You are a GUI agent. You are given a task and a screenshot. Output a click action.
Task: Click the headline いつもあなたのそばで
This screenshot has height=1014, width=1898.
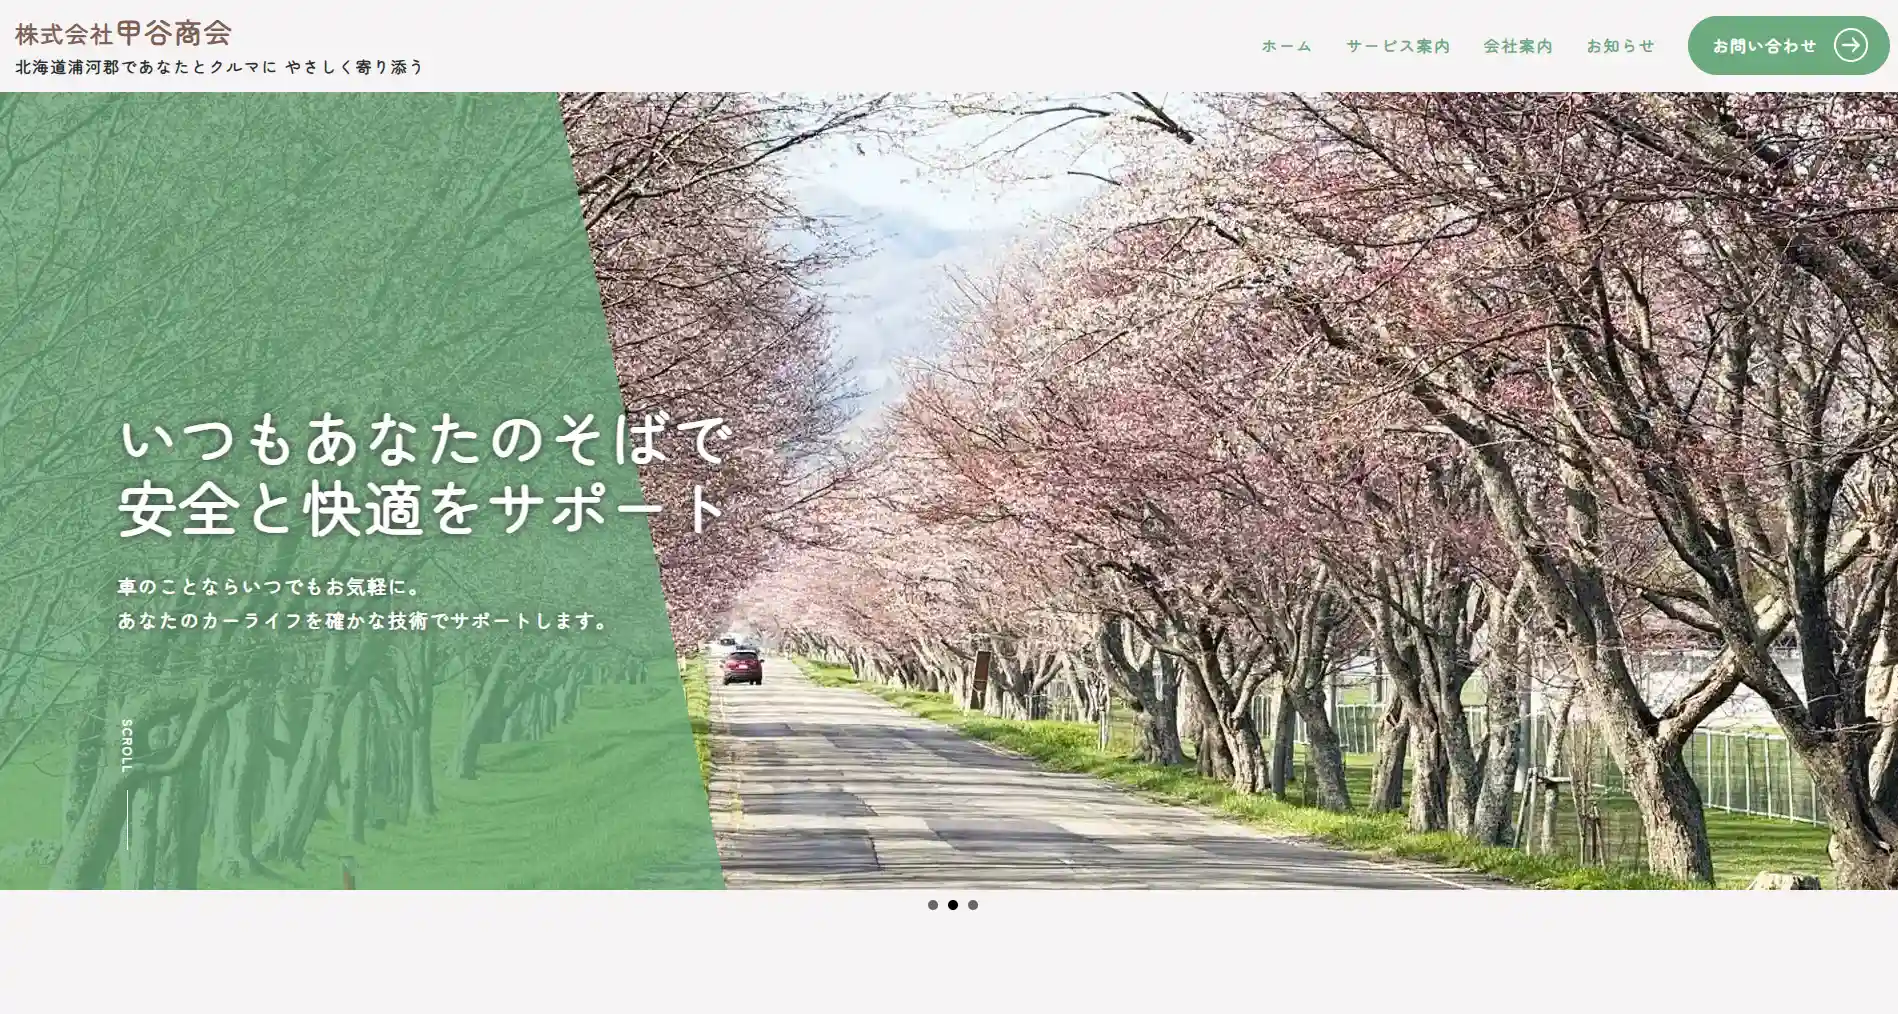(x=425, y=440)
